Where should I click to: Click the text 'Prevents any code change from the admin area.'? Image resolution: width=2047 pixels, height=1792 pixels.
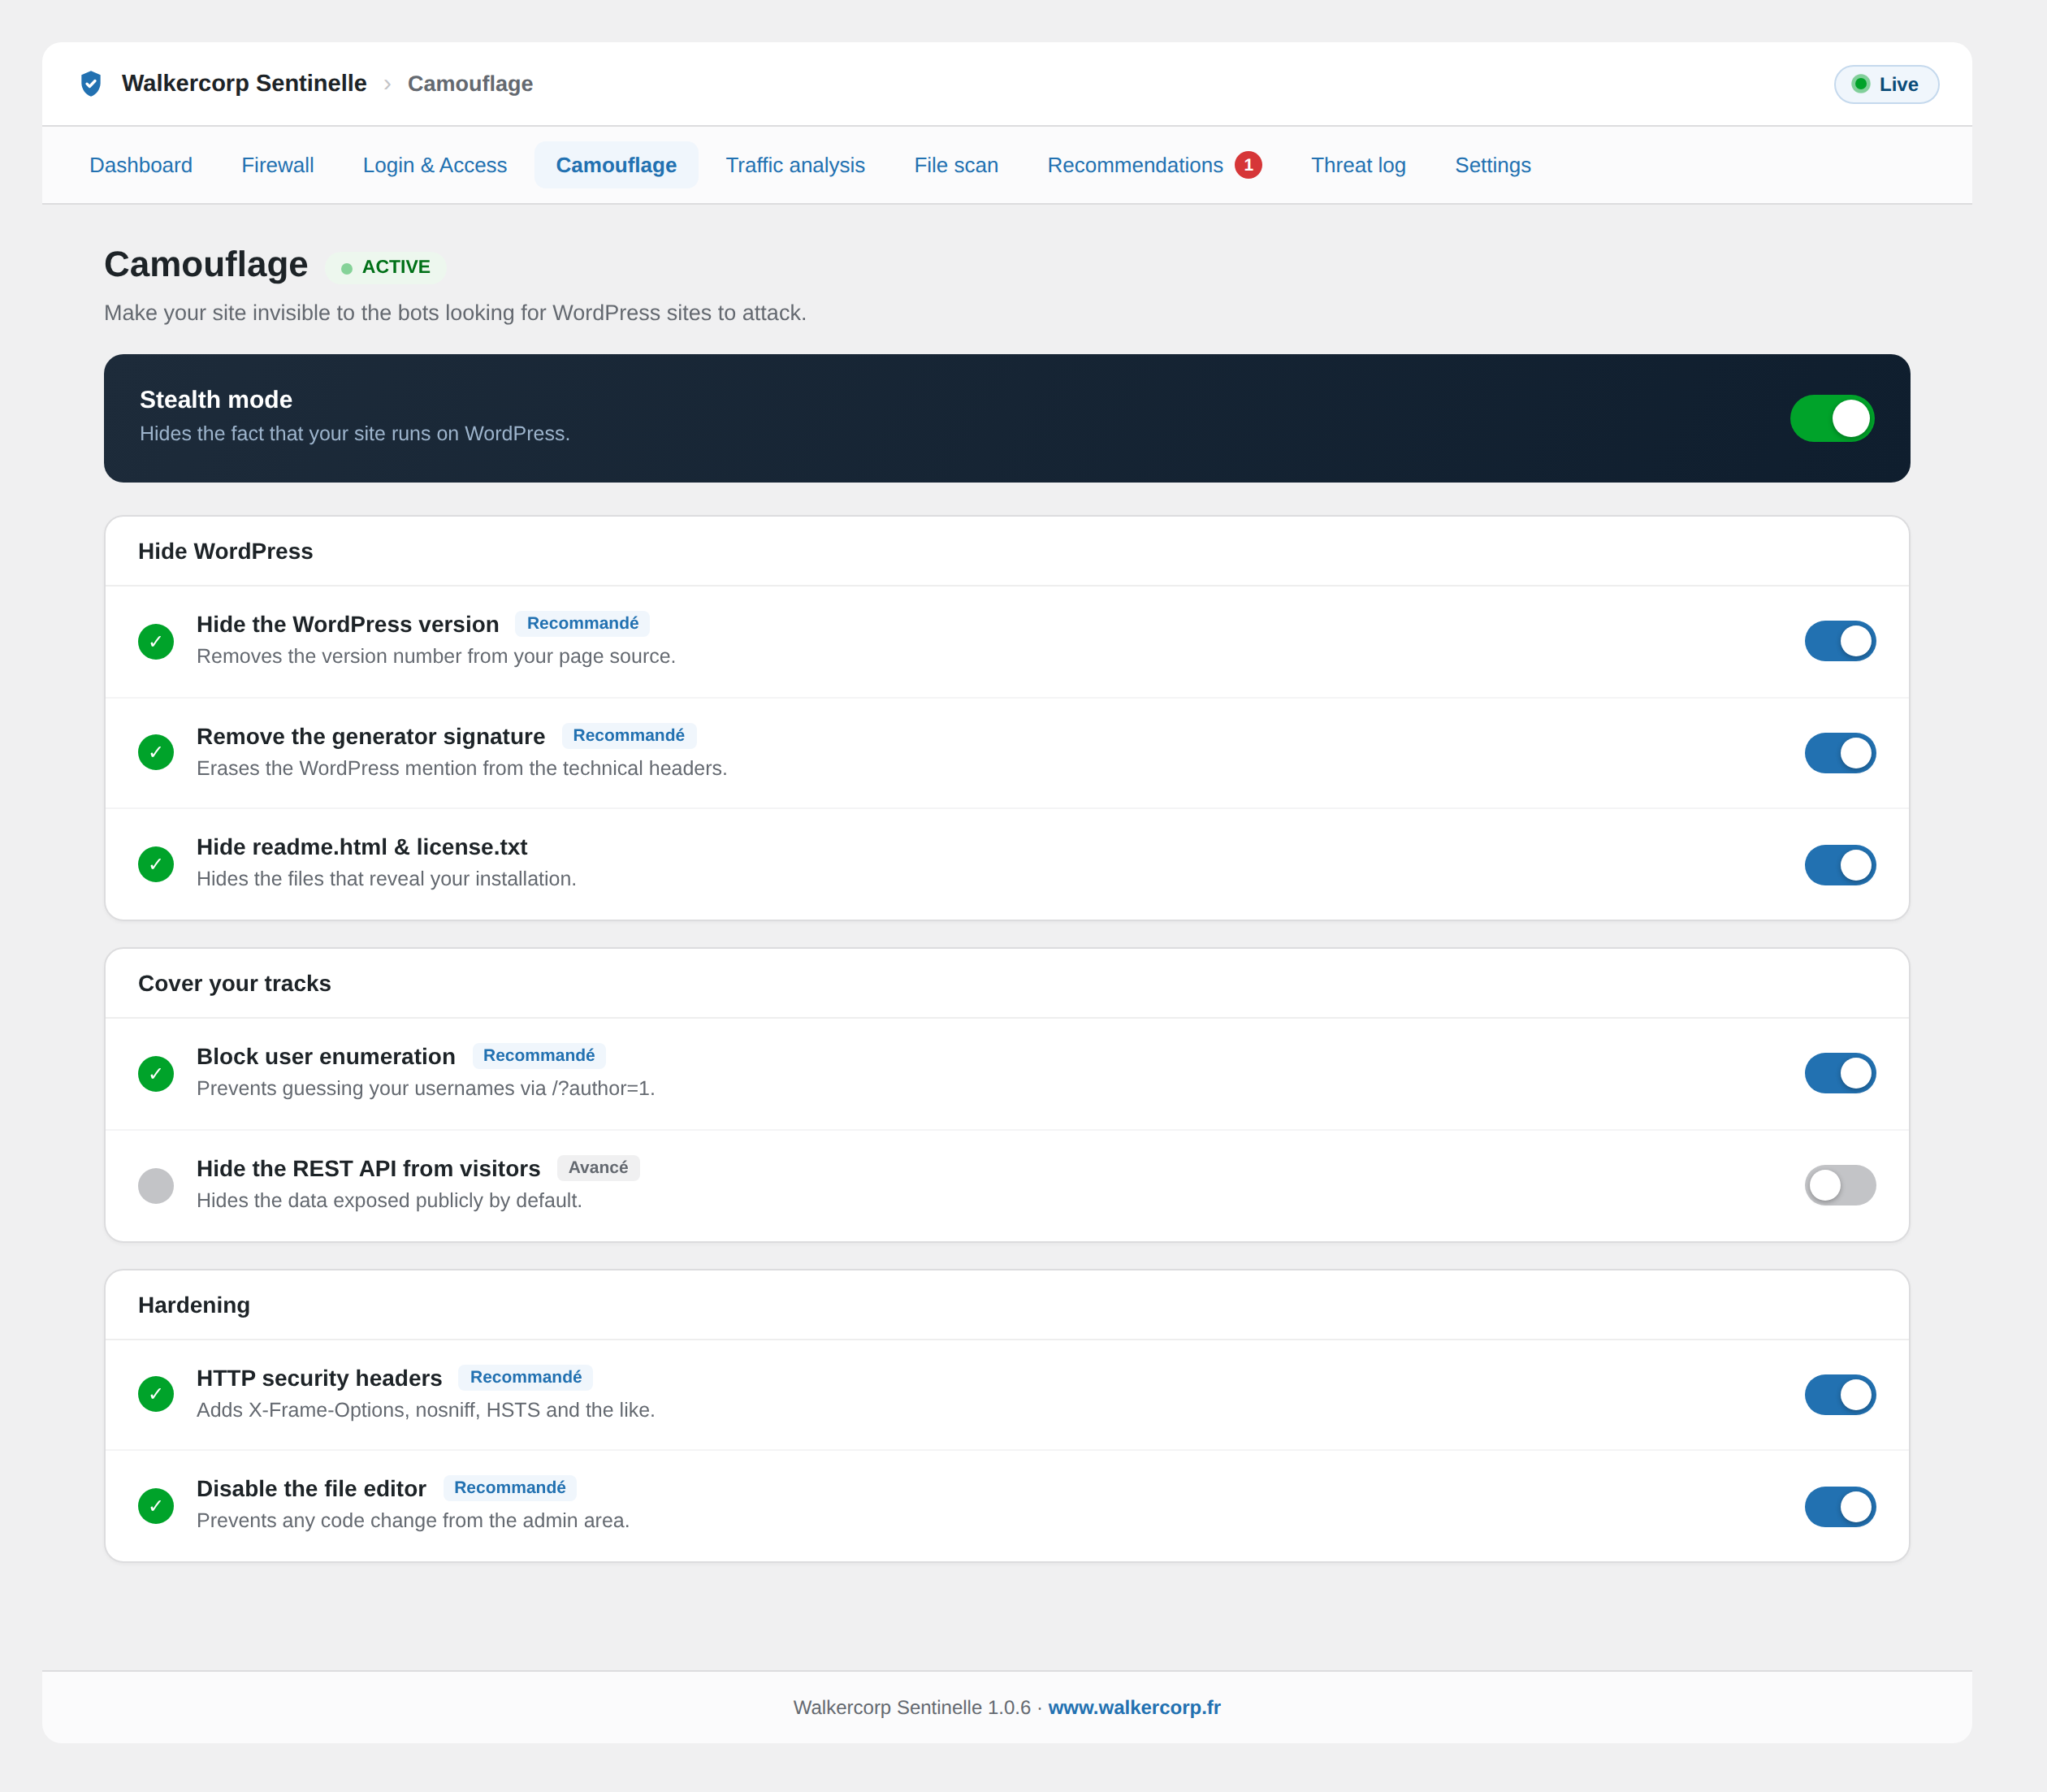pos(413,1520)
